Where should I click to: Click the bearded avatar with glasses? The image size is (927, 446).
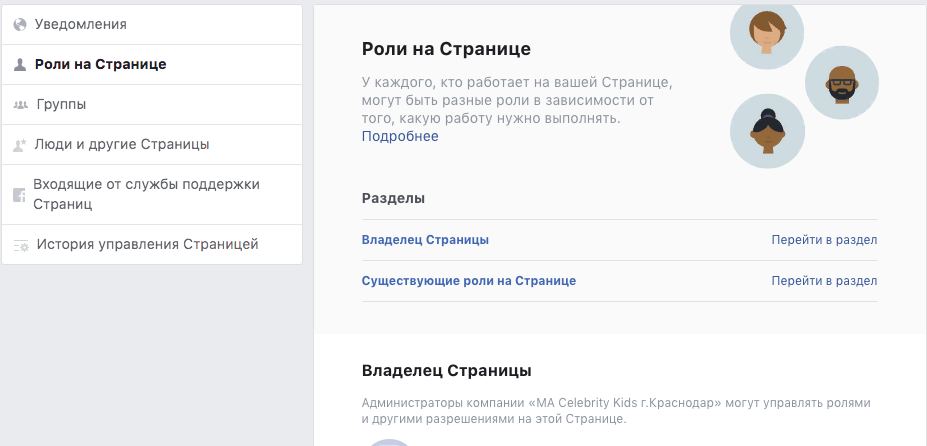point(841,83)
